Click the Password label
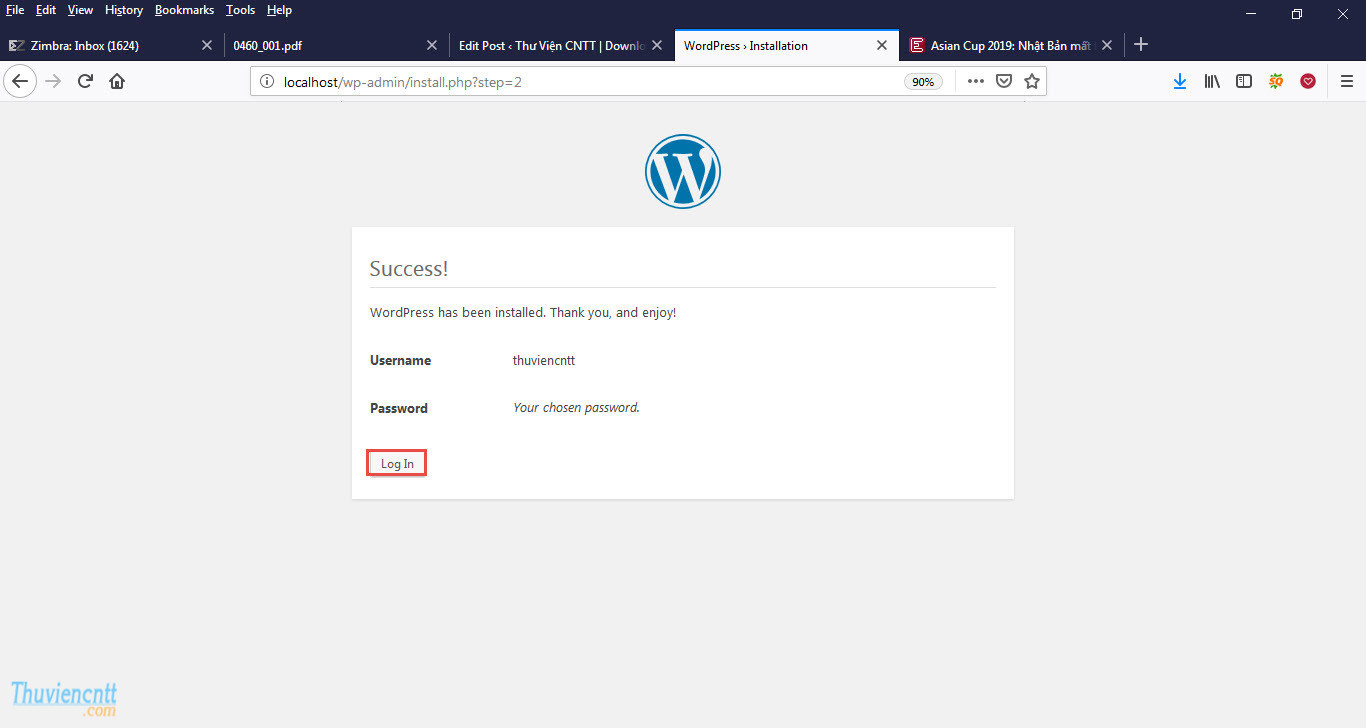The width and height of the screenshot is (1366, 728). pos(399,408)
